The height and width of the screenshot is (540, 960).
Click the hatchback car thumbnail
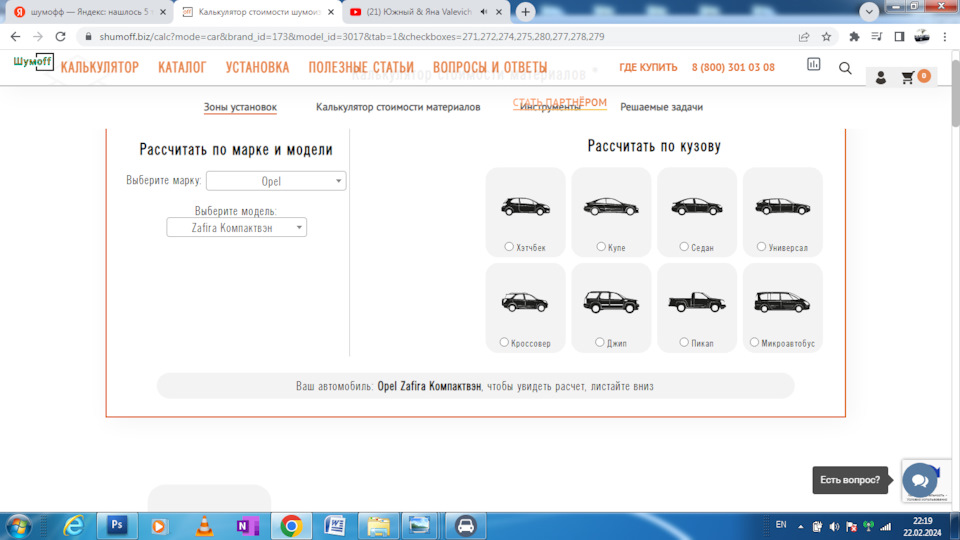click(525, 206)
